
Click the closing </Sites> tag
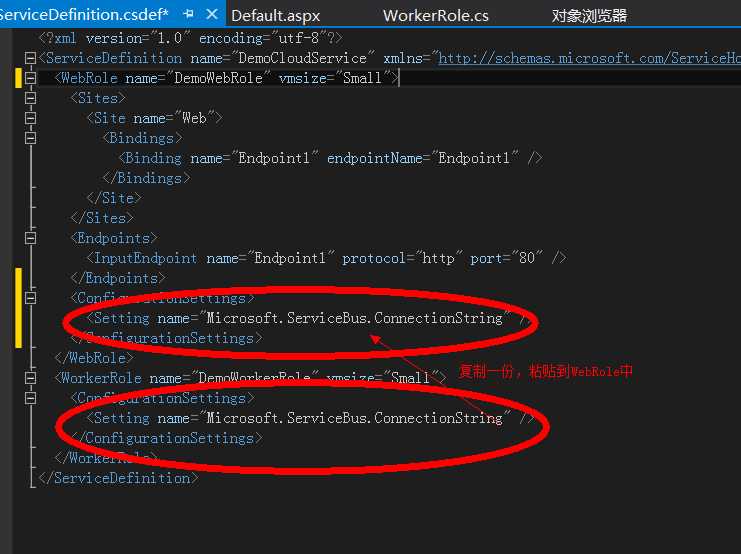pyautogui.click(x=102, y=218)
